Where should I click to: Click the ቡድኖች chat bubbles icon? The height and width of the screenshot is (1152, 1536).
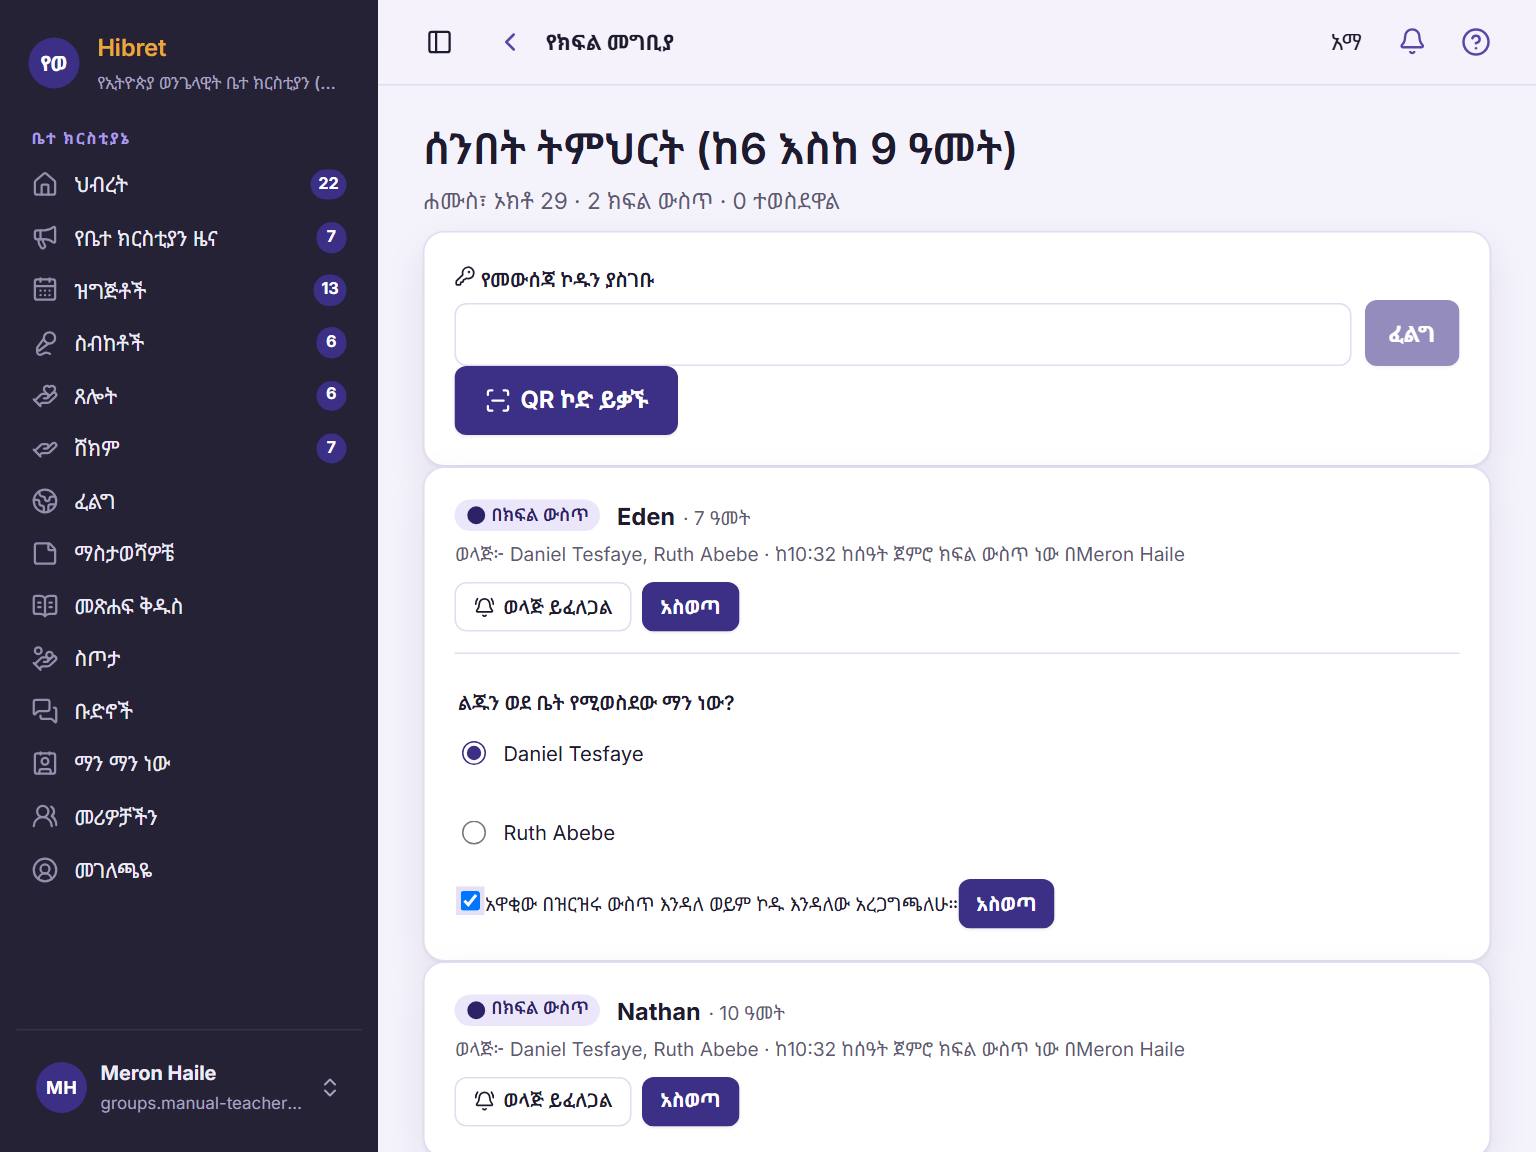(45, 711)
